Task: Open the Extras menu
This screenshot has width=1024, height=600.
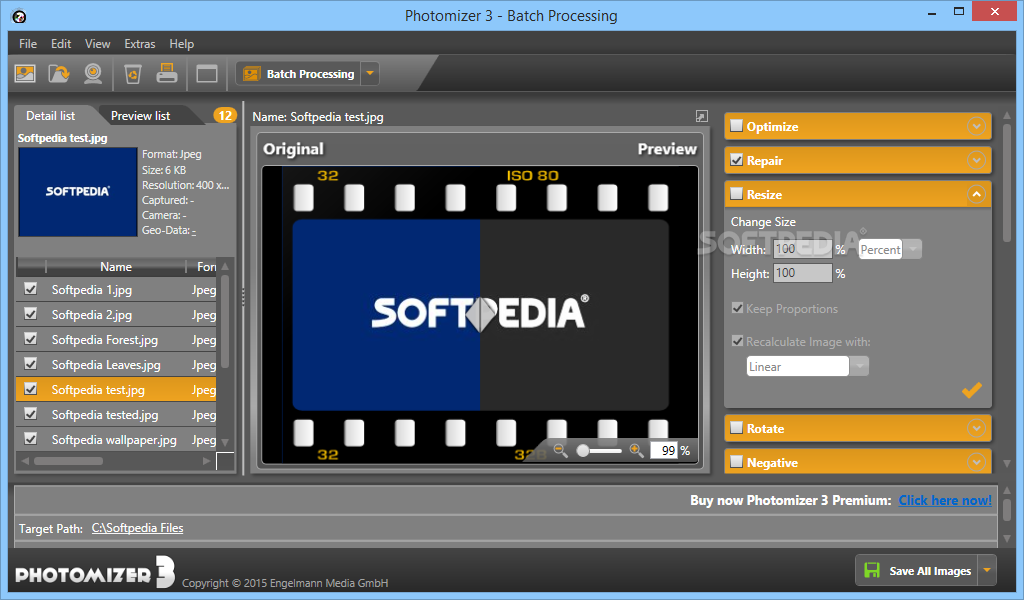Action: (x=140, y=44)
